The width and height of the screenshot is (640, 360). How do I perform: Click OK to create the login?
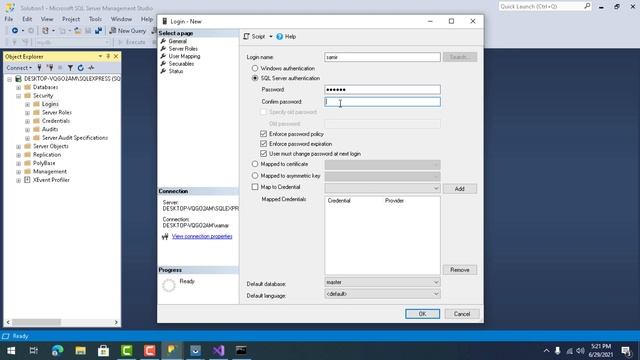(x=422, y=314)
